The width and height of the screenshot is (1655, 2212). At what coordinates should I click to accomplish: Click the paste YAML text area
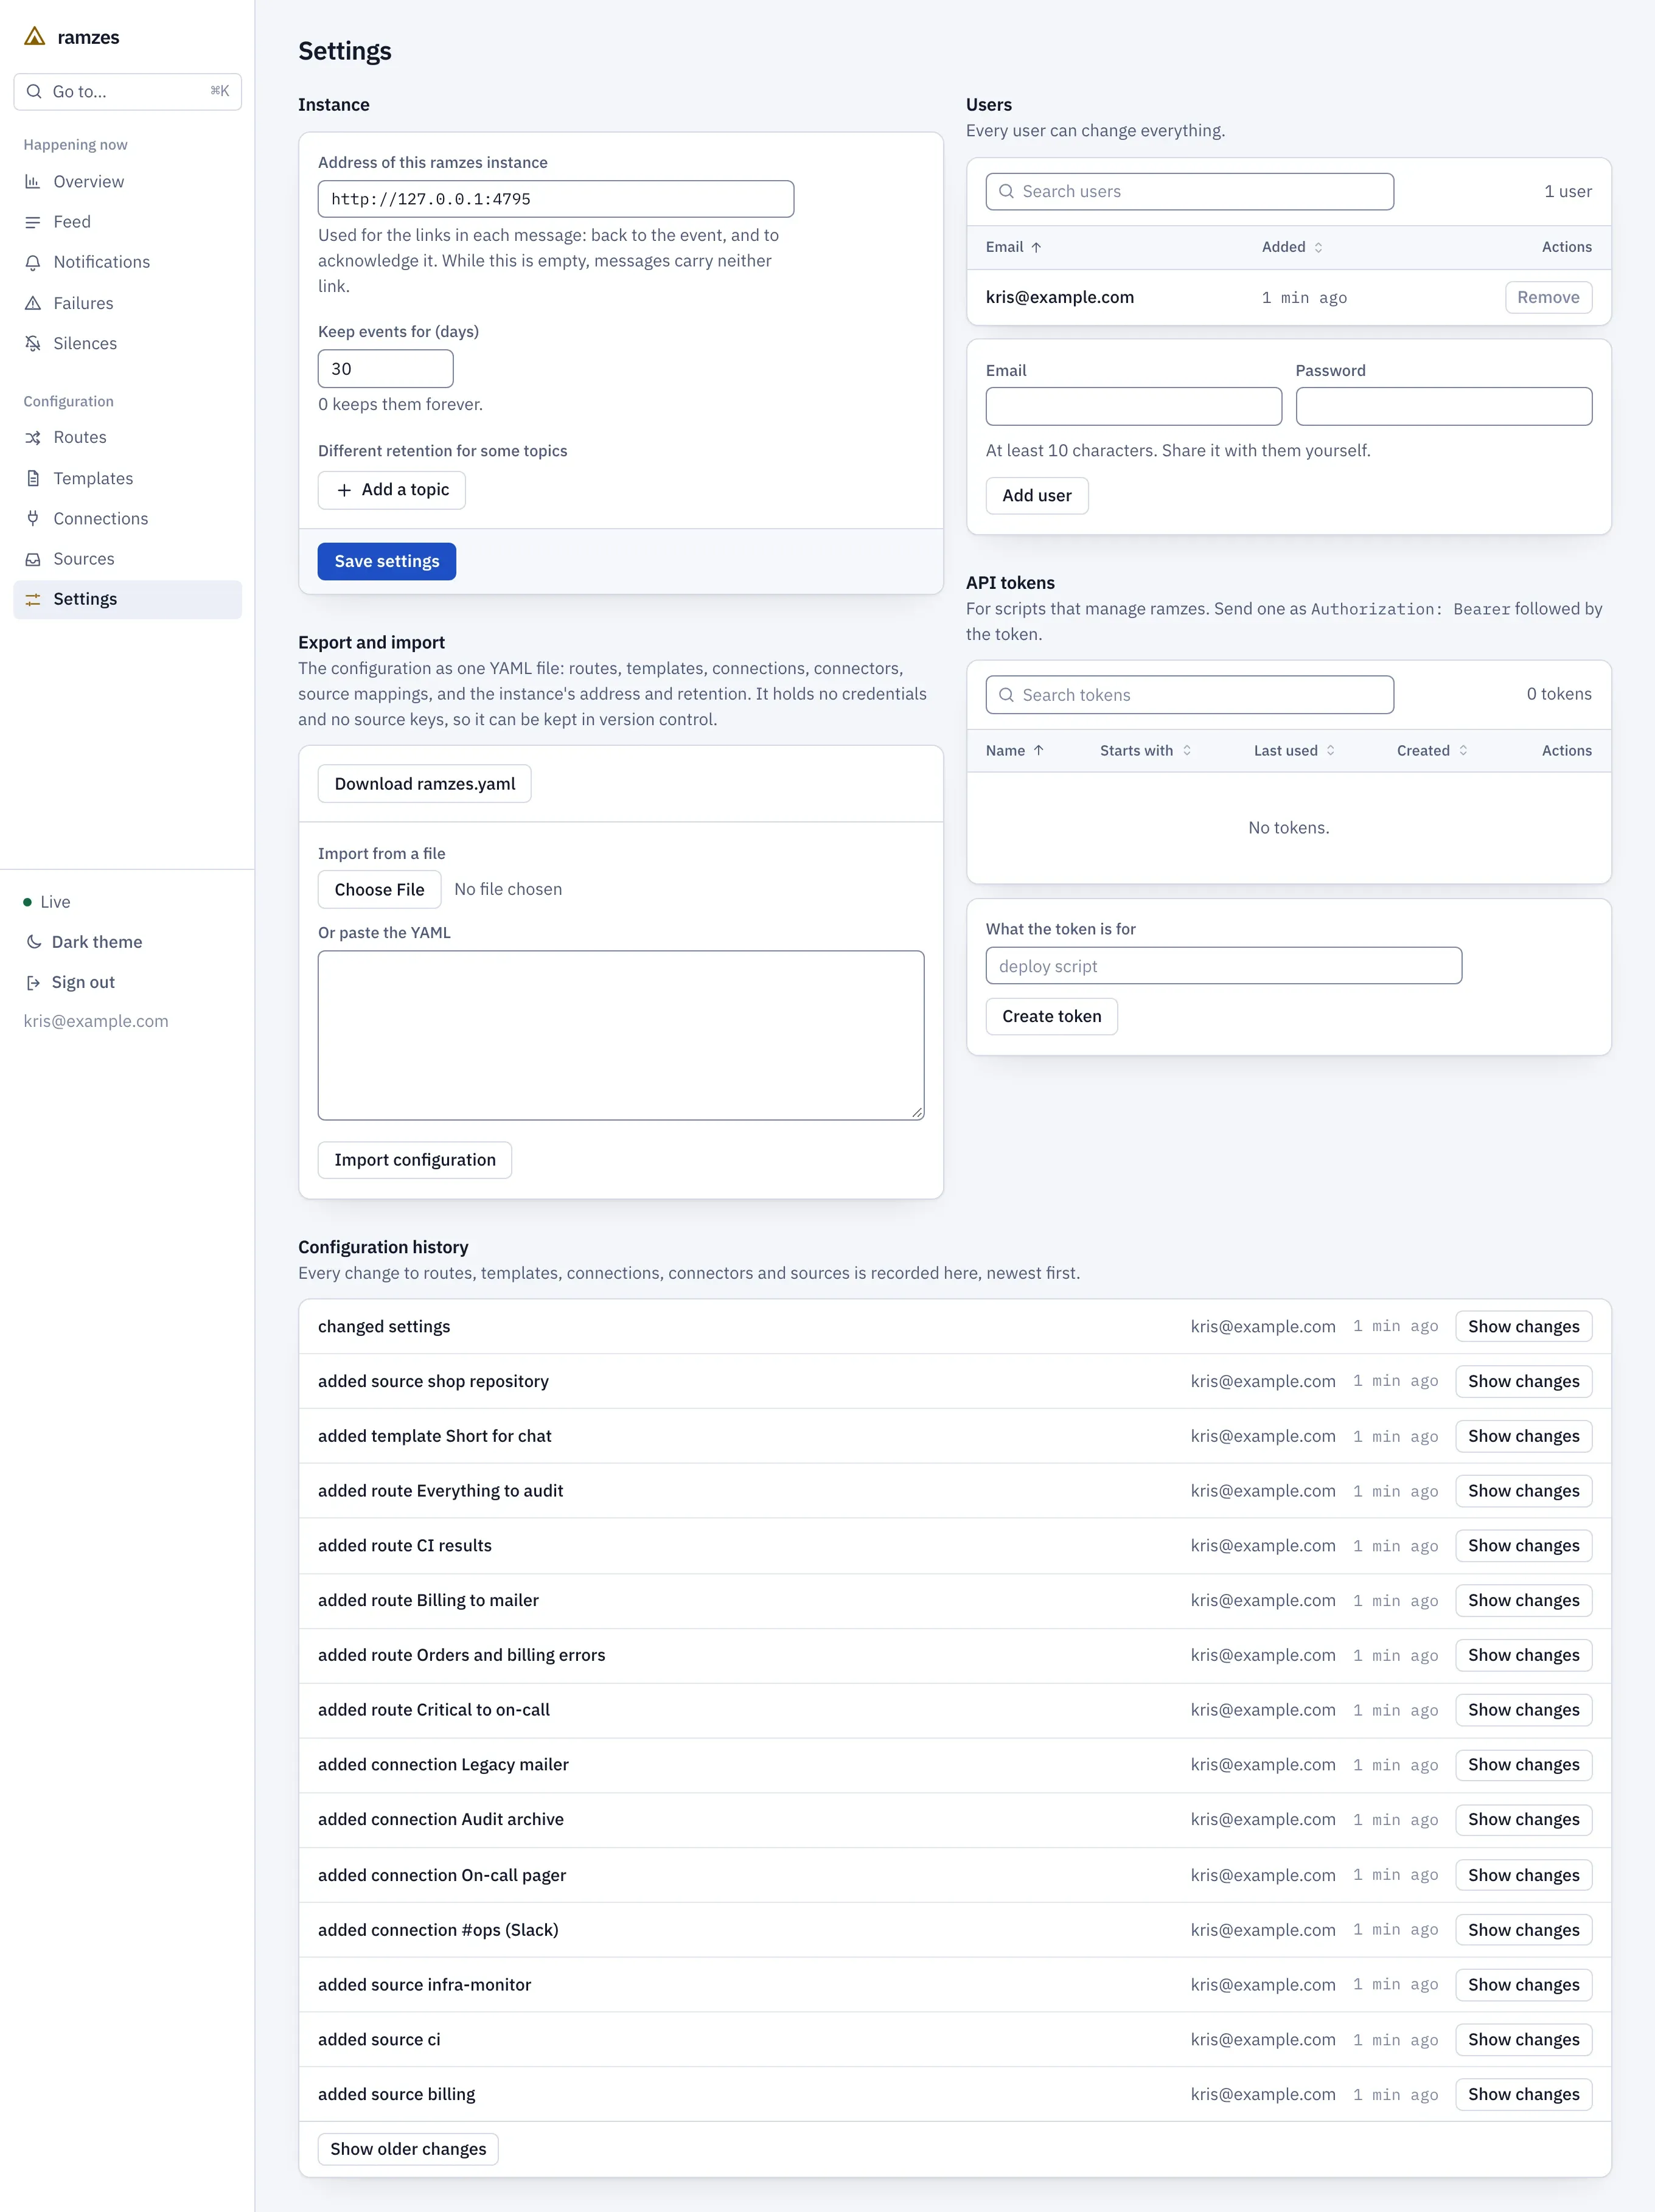click(x=621, y=1035)
